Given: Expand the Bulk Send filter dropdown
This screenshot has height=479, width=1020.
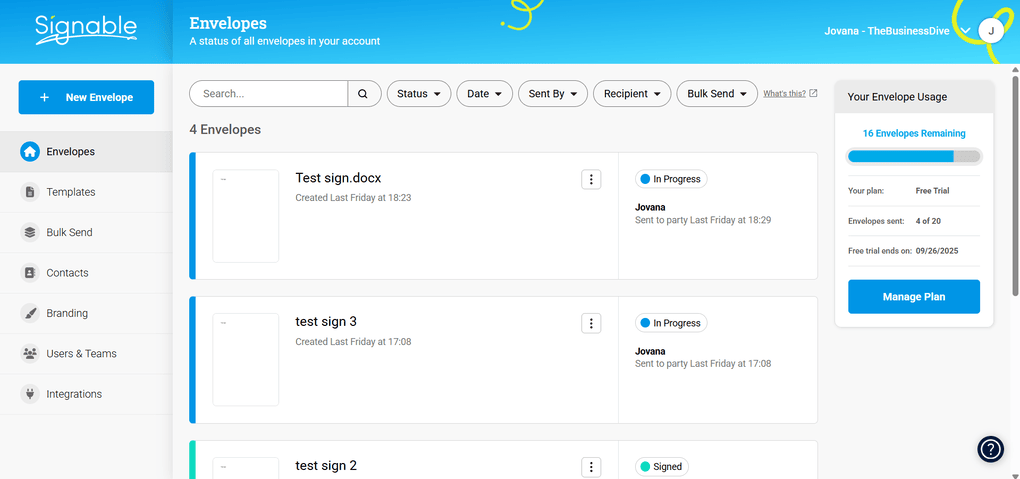Looking at the screenshot, I should tap(717, 94).
